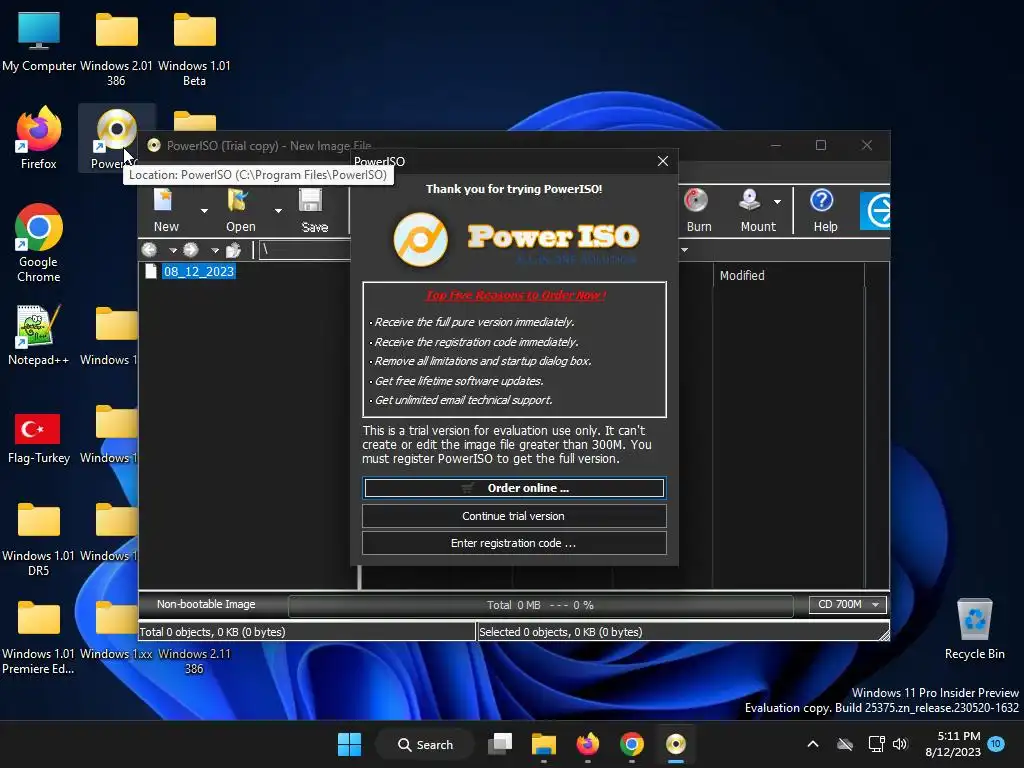
Task: Open the Windows Start menu
Action: 349,744
